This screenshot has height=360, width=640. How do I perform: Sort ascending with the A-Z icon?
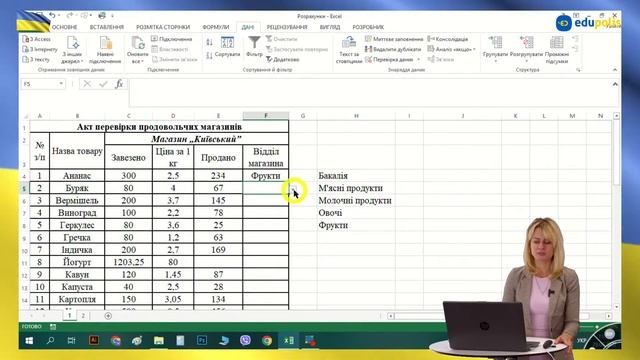209,42
